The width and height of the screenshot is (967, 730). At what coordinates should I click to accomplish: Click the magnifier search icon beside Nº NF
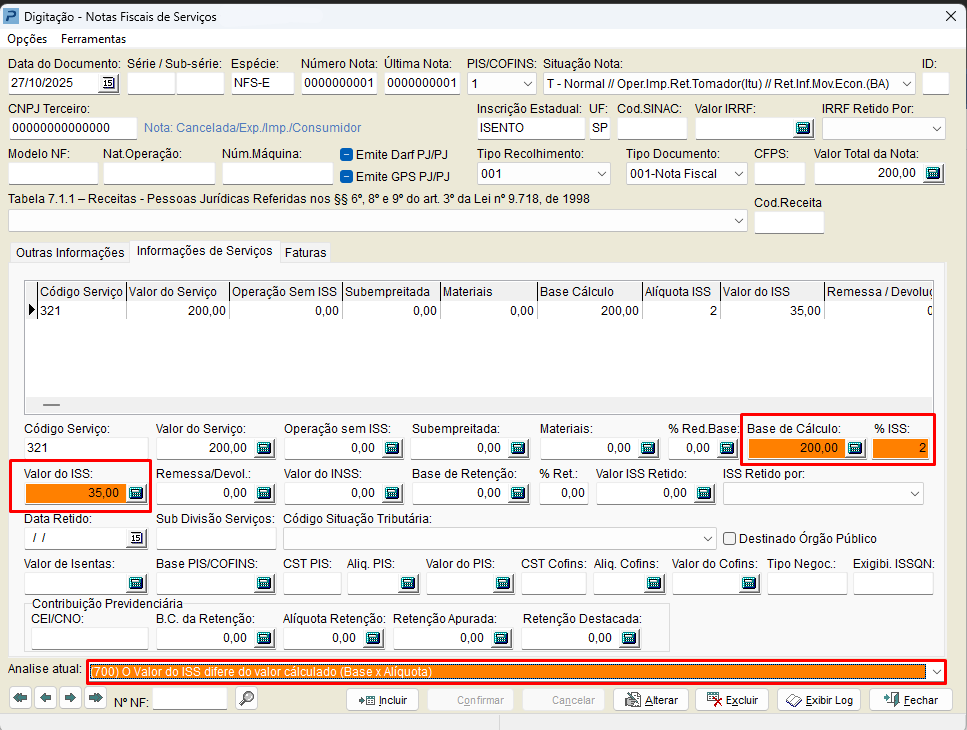tap(246, 700)
